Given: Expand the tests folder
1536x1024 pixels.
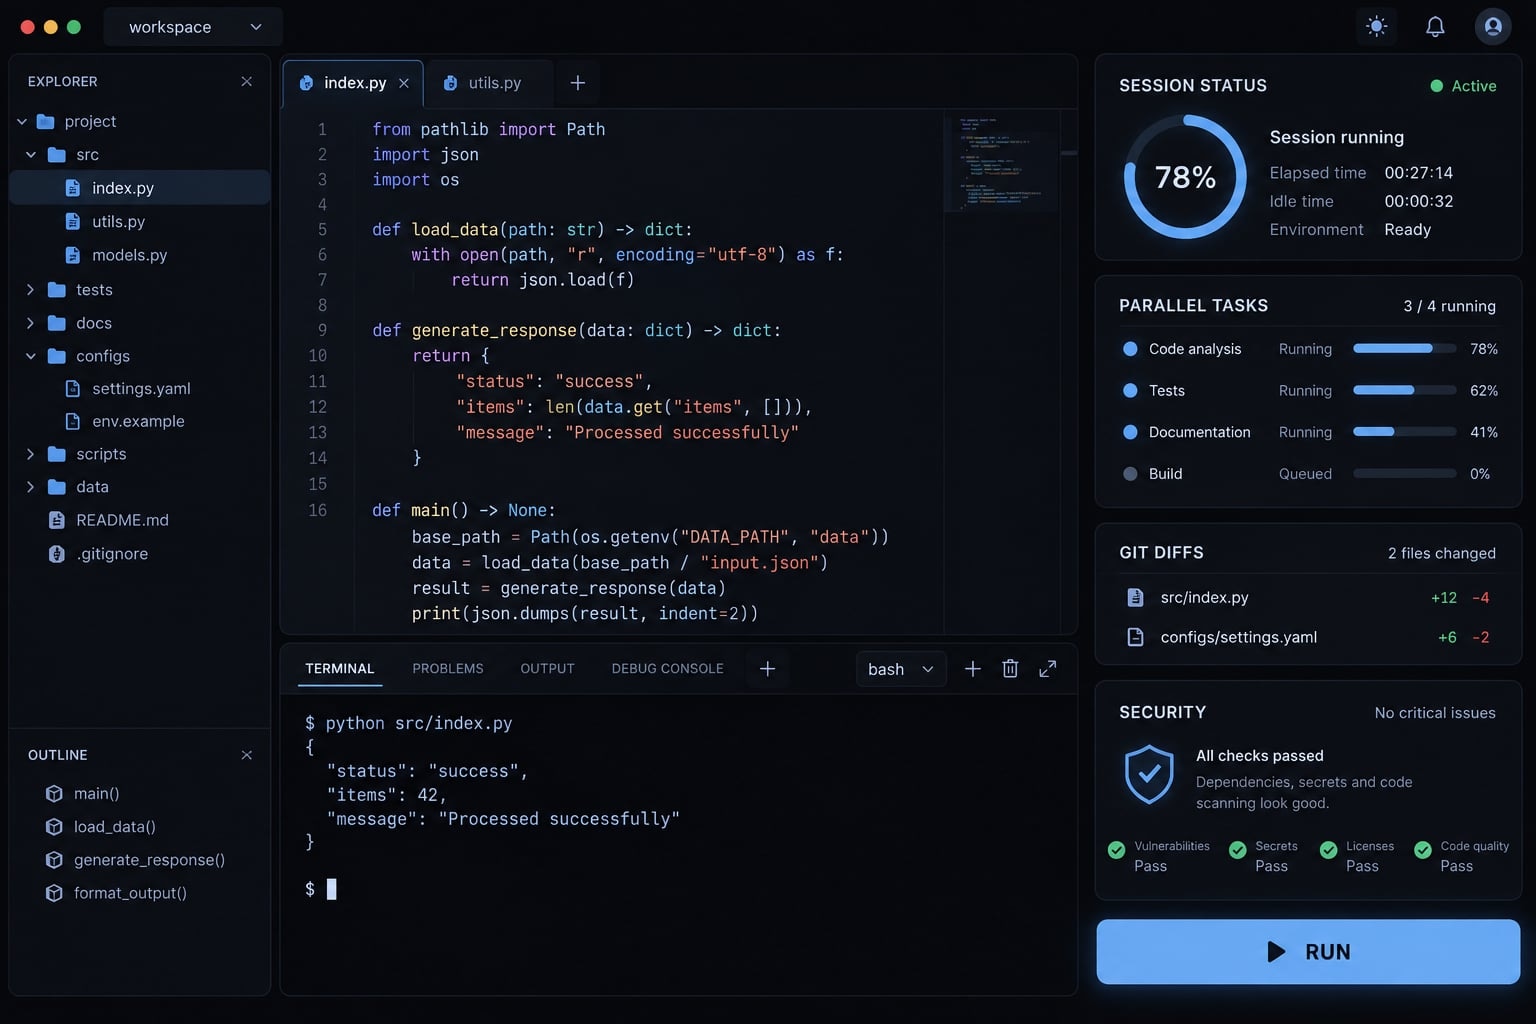Looking at the screenshot, I should (x=31, y=290).
